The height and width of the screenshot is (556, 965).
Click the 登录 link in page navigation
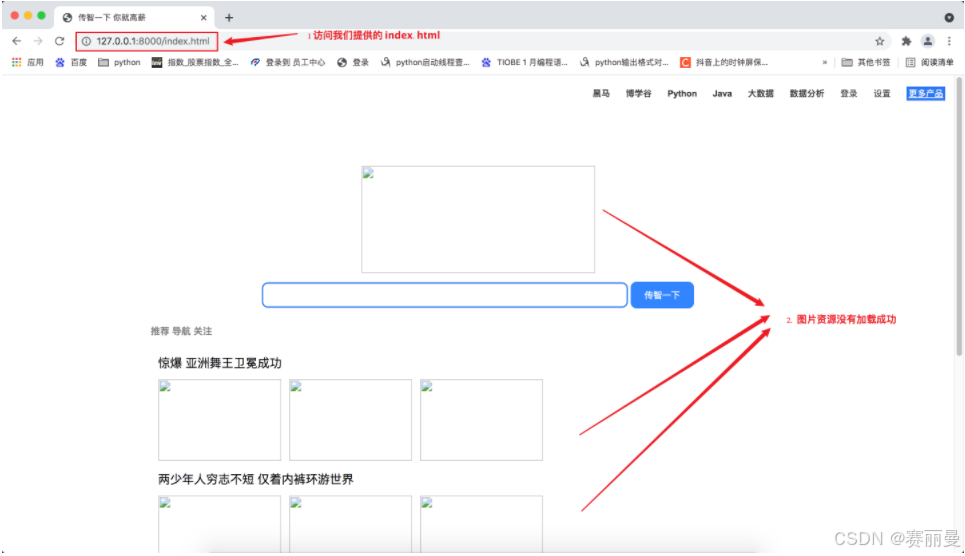point(849,94)
